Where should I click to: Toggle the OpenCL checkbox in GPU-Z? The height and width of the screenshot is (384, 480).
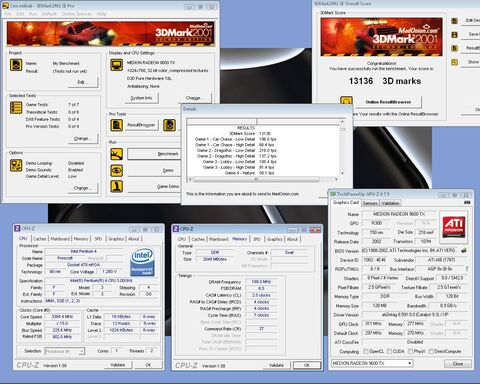click(365, 351)
